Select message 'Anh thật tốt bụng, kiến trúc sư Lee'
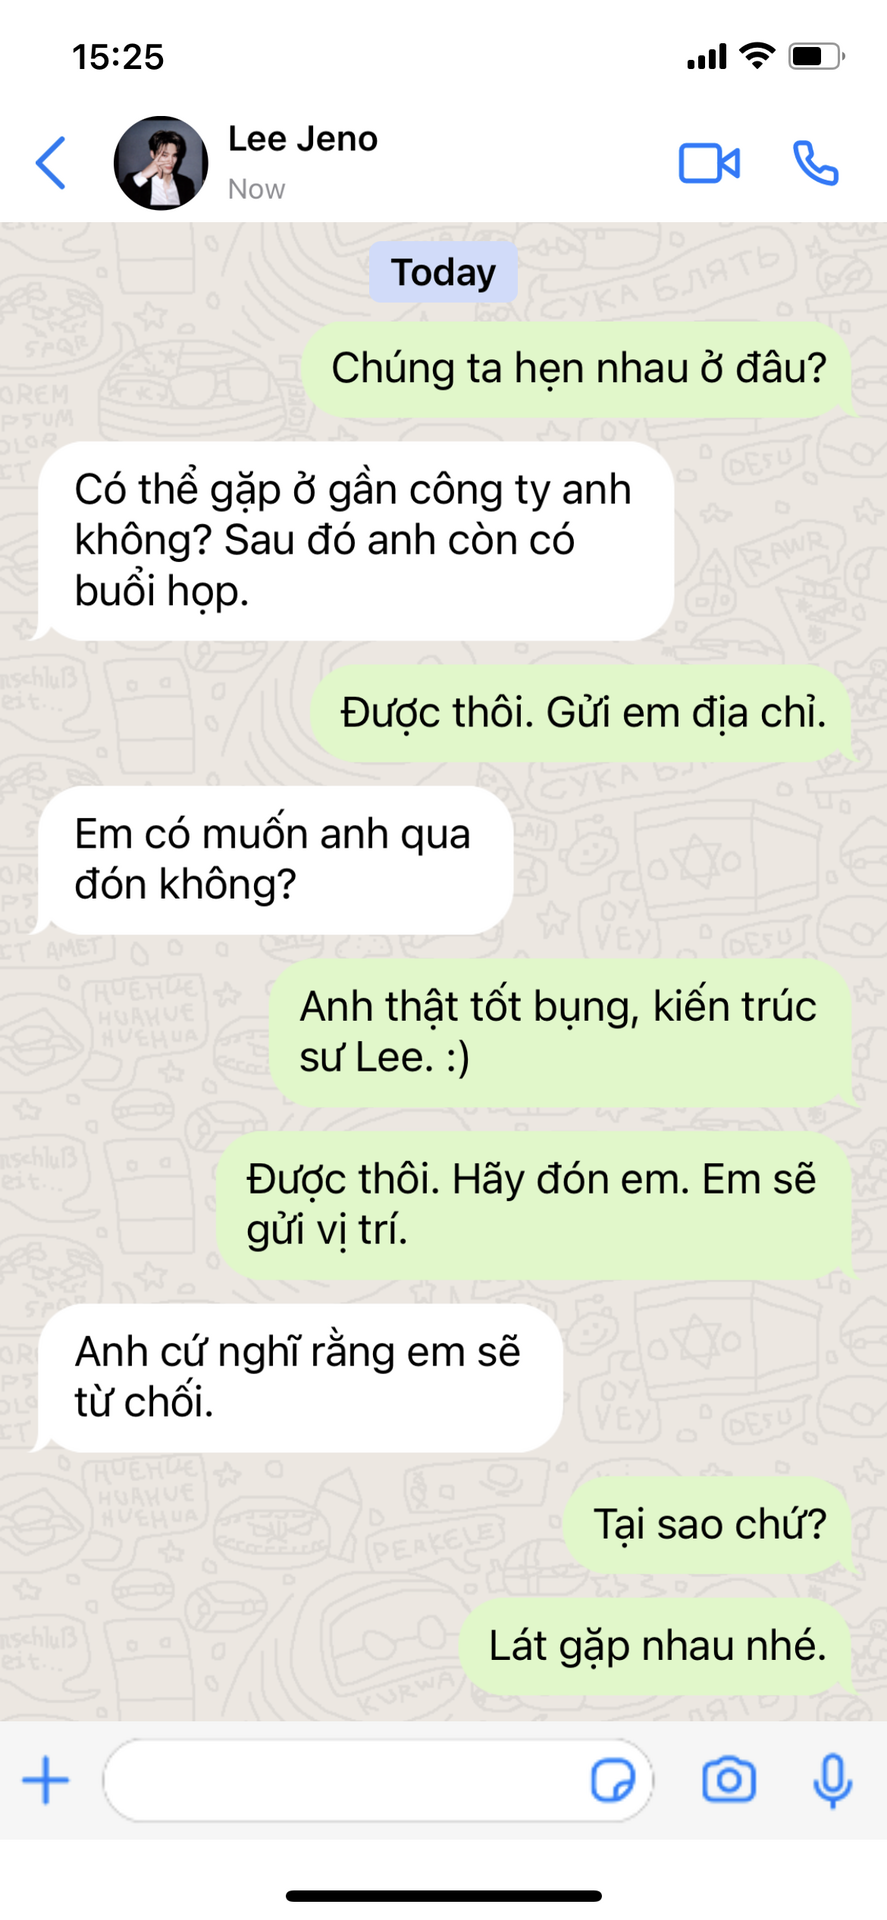 (x=562, y=1033)
